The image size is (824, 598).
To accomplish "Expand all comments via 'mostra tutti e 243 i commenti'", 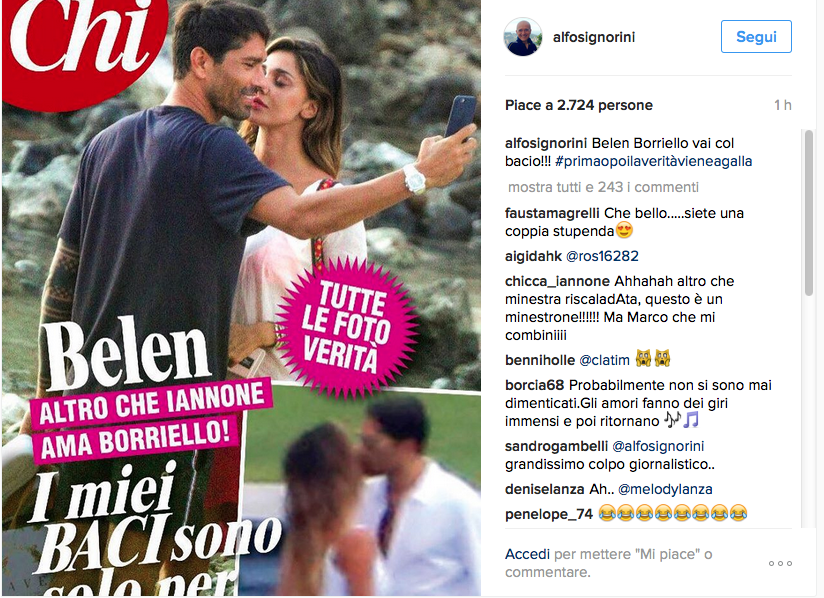I will point(603,187).
